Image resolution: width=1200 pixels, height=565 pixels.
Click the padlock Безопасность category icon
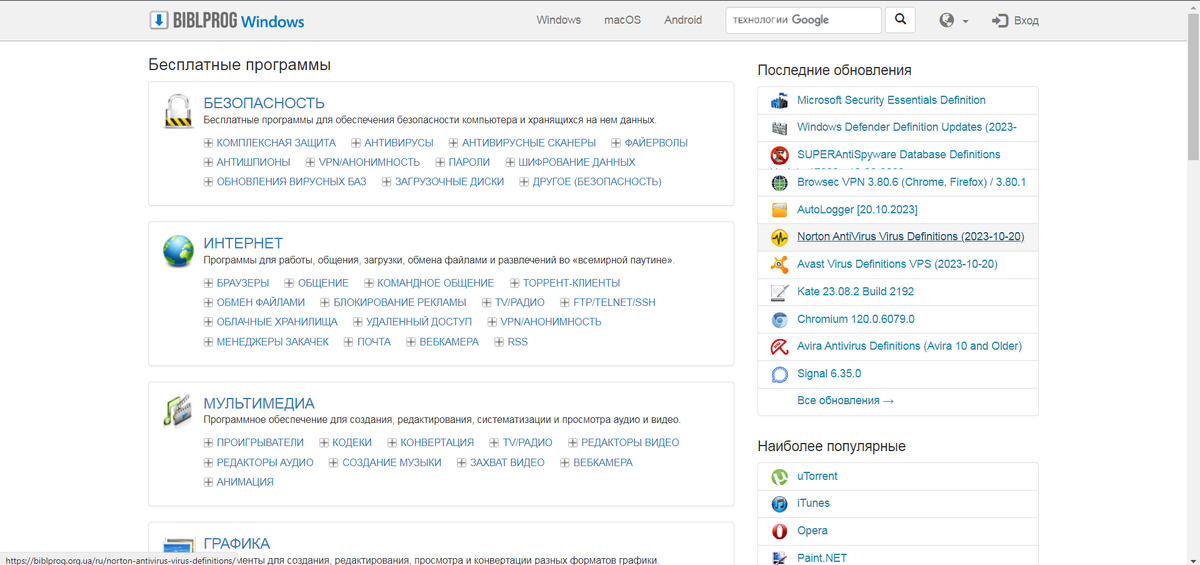click(x=178, y=111)
